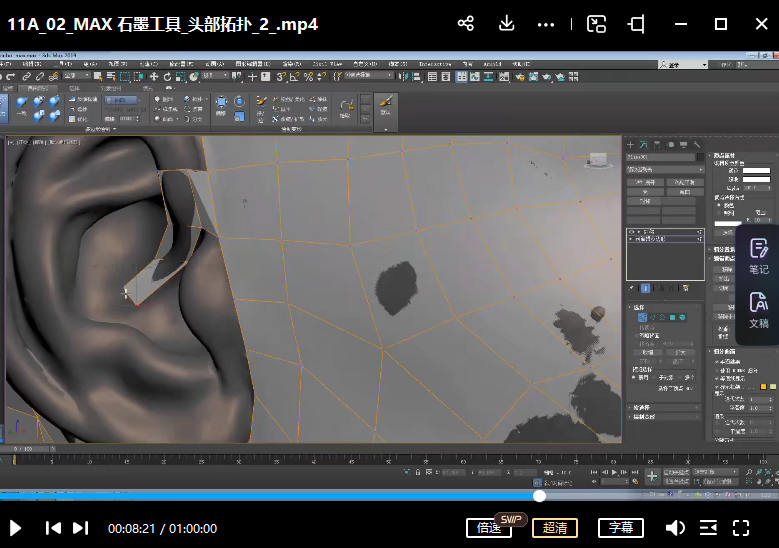
Task: Enter fullscreen video mode
Action: tap(741, 528)
